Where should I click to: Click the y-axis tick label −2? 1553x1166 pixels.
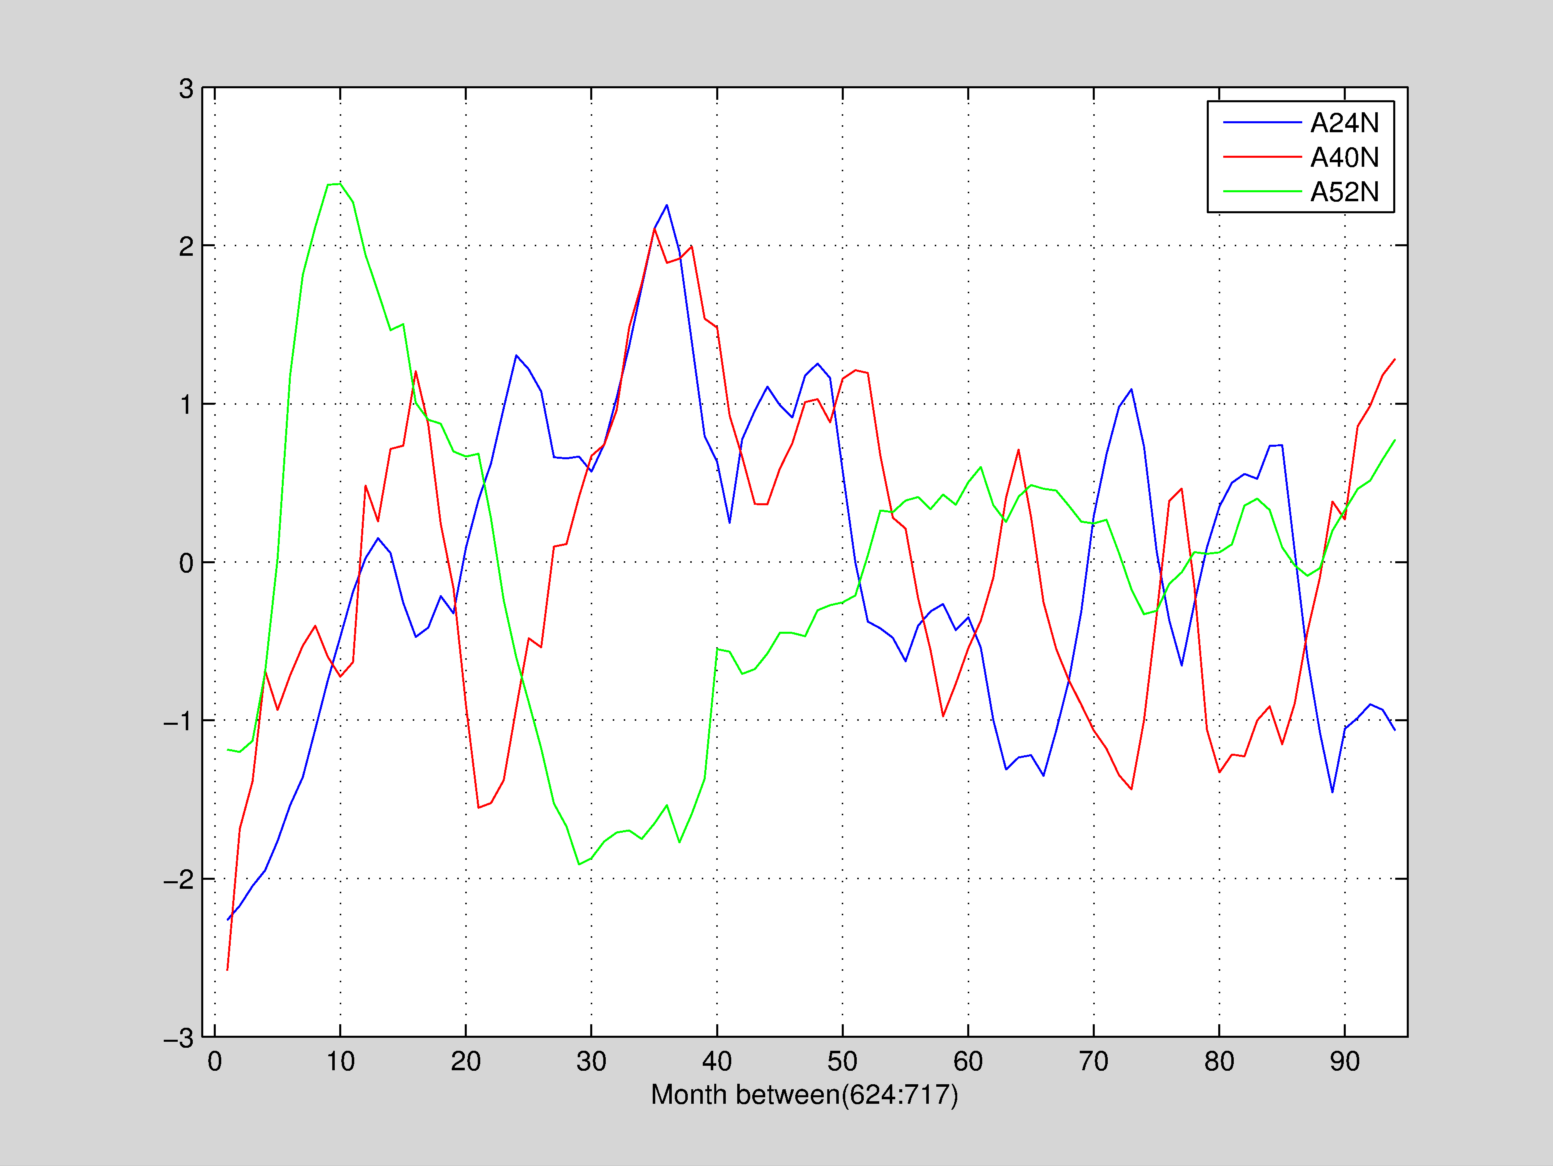179,880
